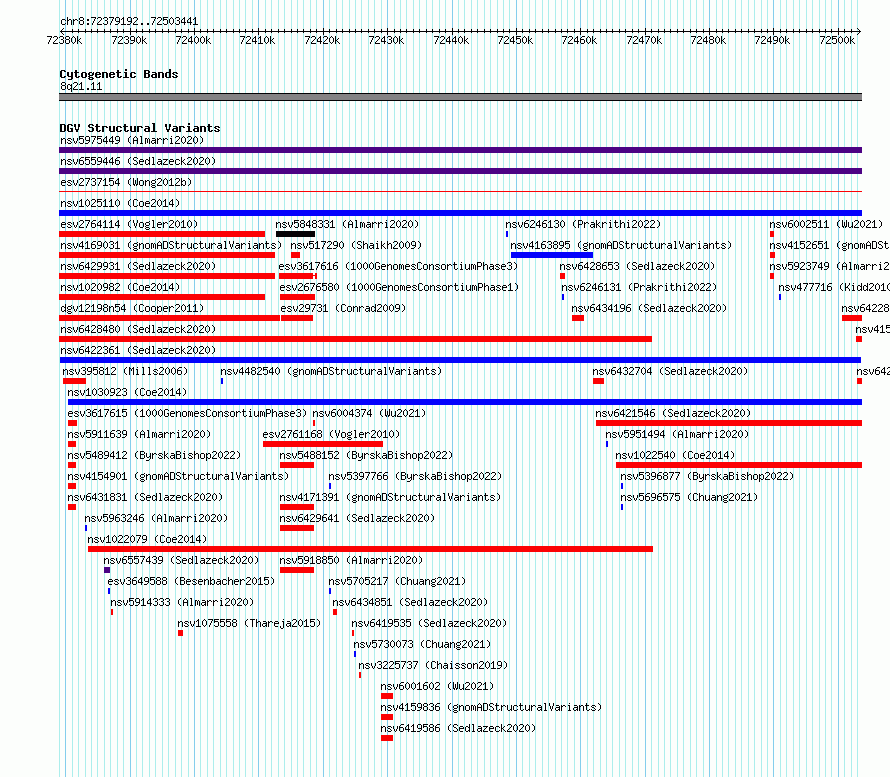890x777 pixels.
Task: Select nsv5396877 (ByrskaBishop2022) label
Action: [x=707, y=476]
